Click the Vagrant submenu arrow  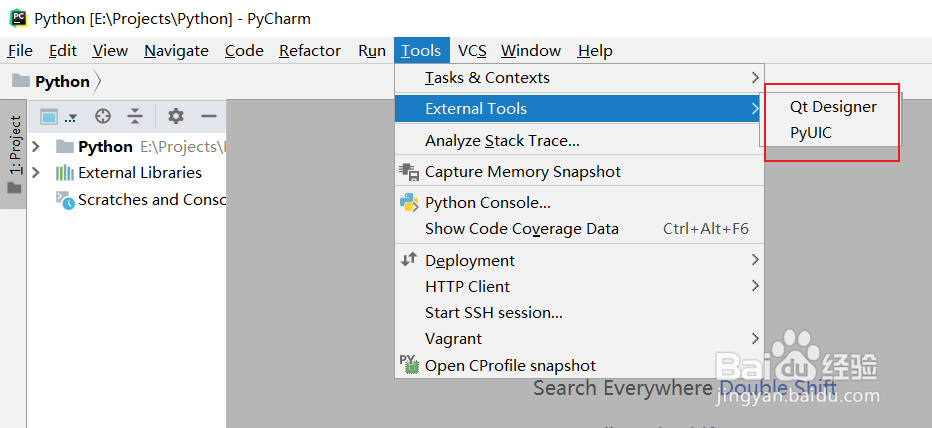tap(755, 339)
